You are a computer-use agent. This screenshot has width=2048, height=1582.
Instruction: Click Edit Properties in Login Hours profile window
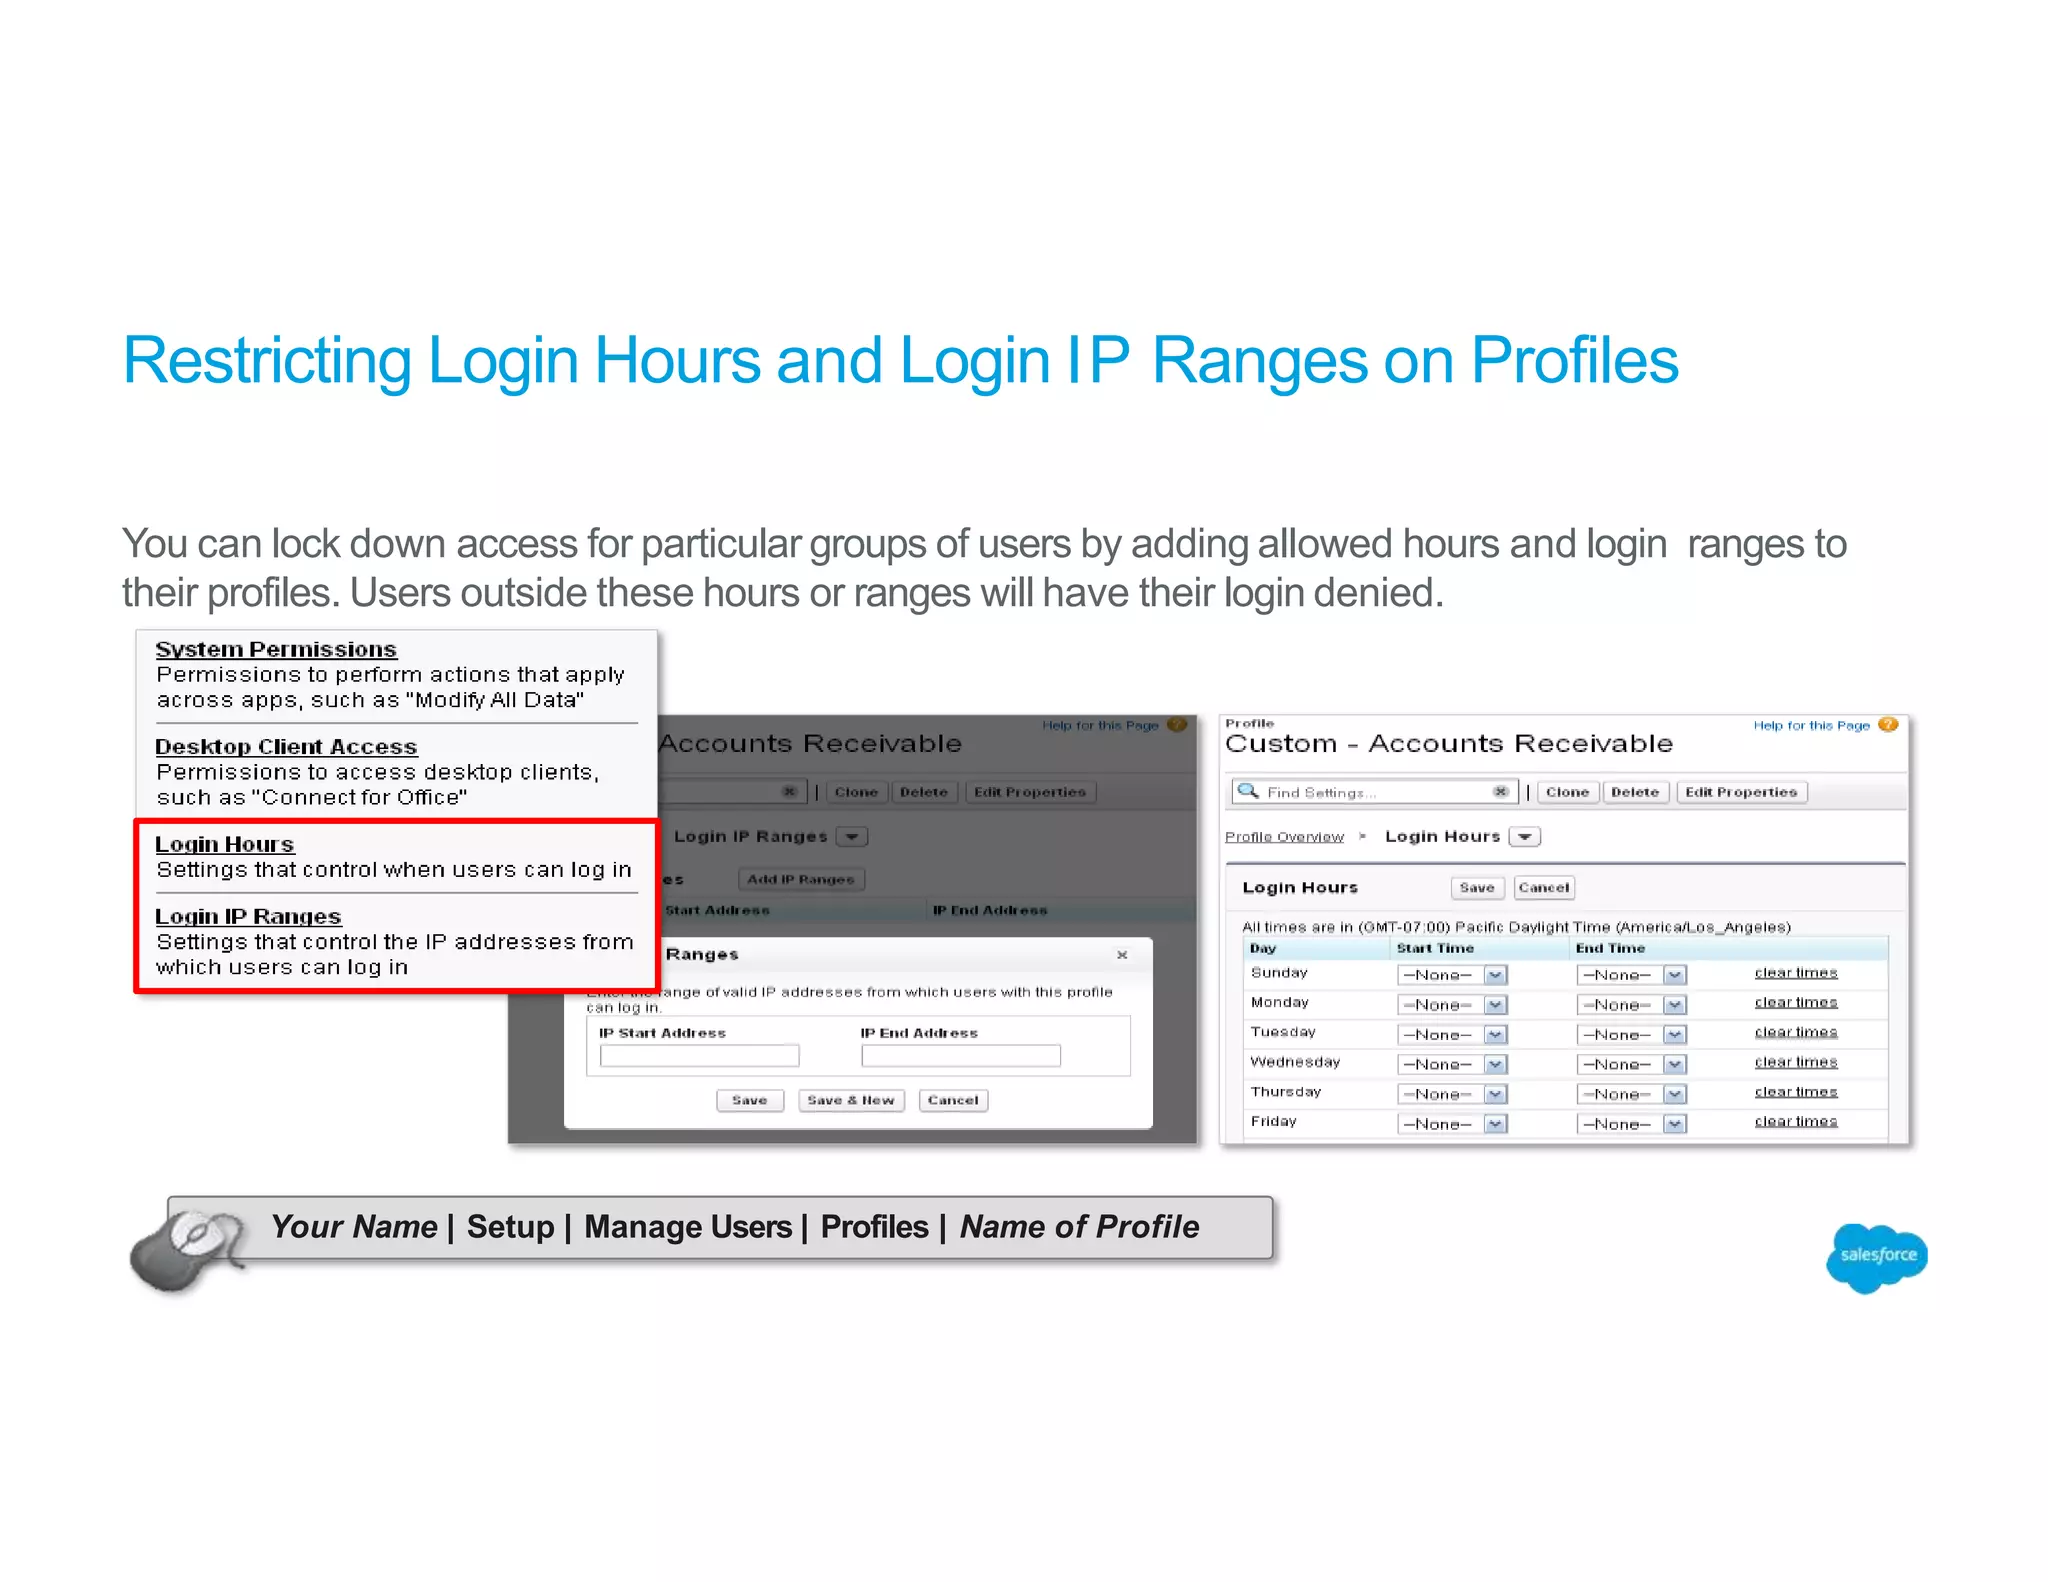(1741, 792)
